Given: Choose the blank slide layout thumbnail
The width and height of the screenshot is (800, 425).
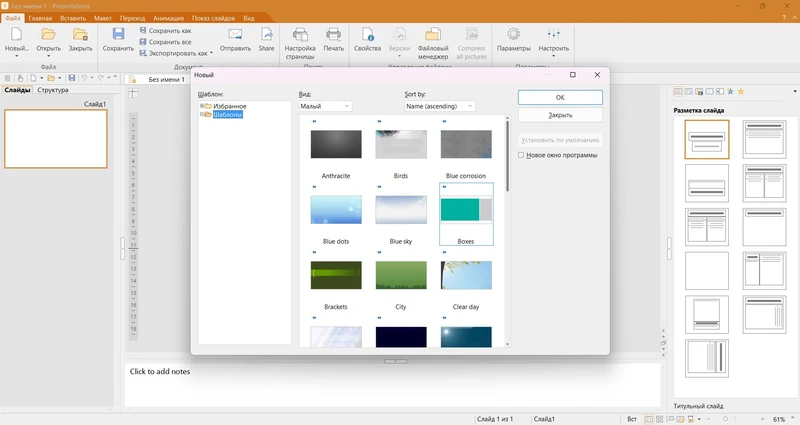Looking at the screenshot, I should click(707, 270).
